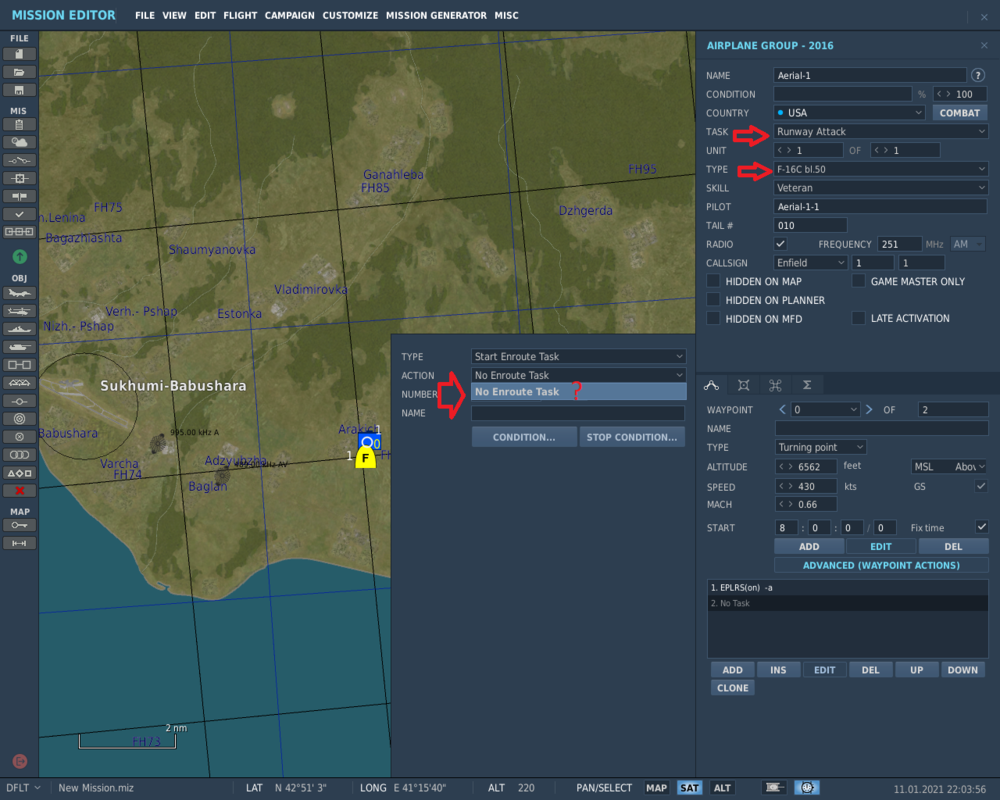This screenshot has width=1000, height=800.
Task: Open the Skill dropdown set to Veteran
Action: pos(880,188)
